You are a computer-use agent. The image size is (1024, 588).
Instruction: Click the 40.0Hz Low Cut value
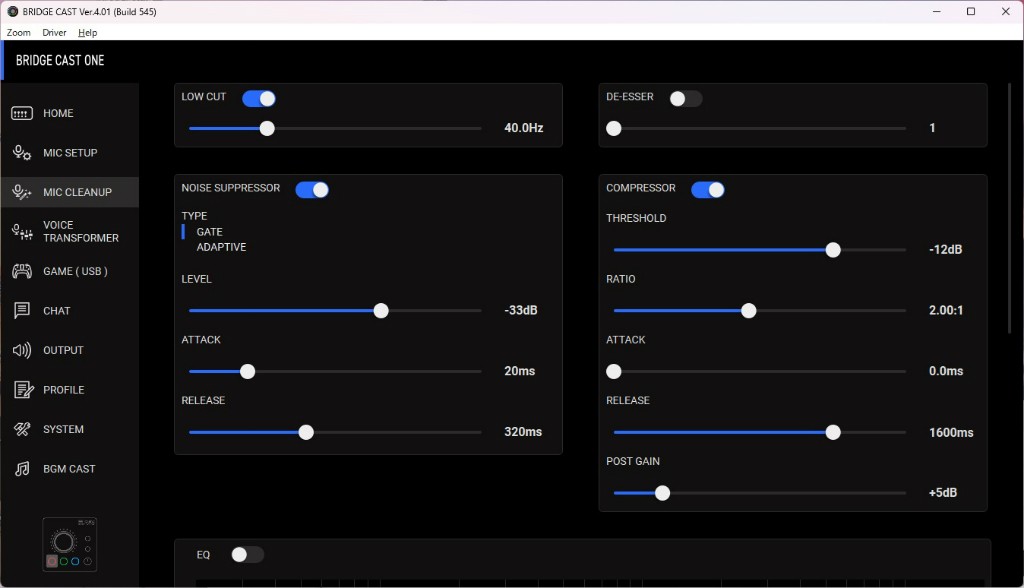(524, 128)
